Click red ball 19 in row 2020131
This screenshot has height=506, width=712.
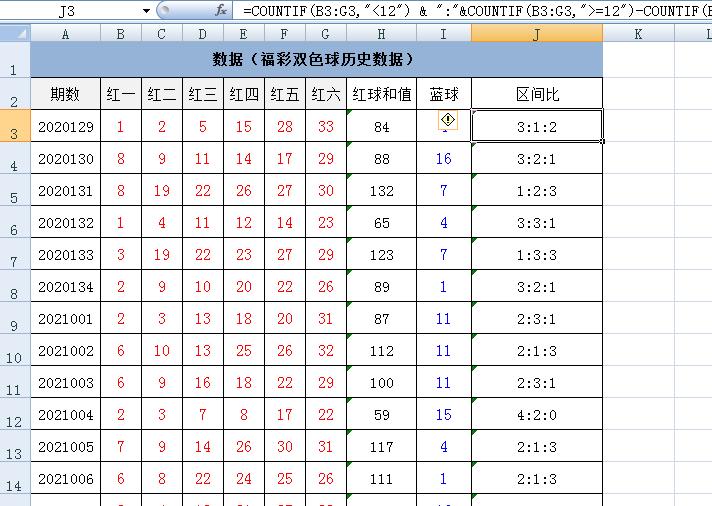point(162,190)
